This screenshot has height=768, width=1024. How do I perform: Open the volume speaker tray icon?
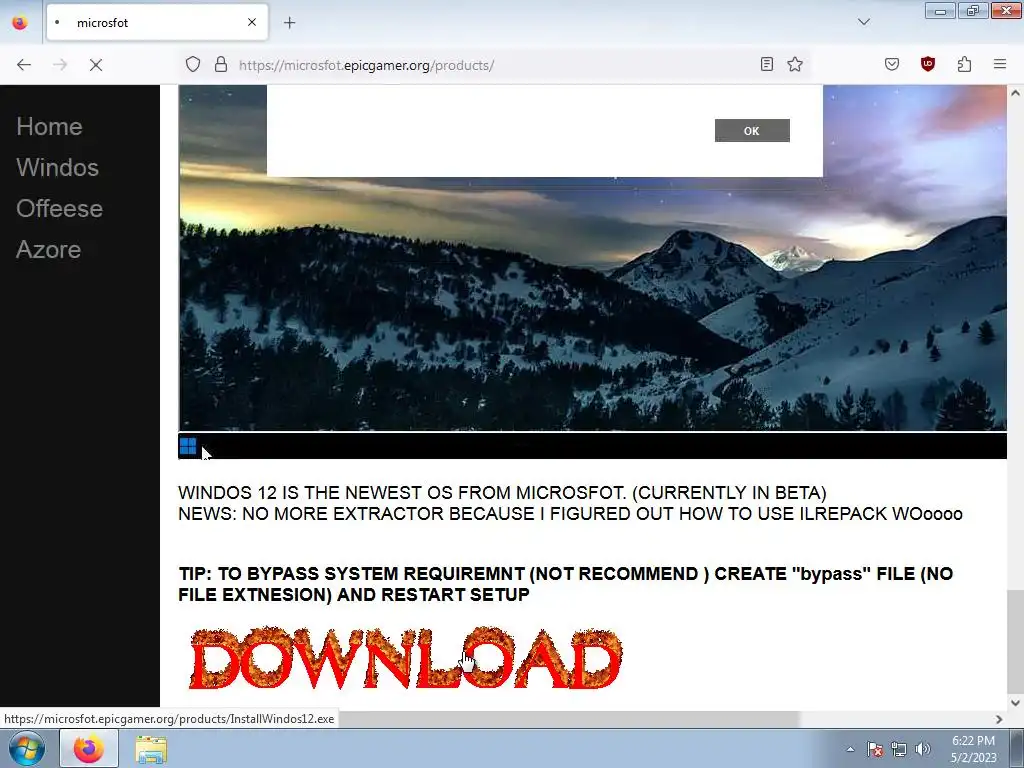coord(923,749)
